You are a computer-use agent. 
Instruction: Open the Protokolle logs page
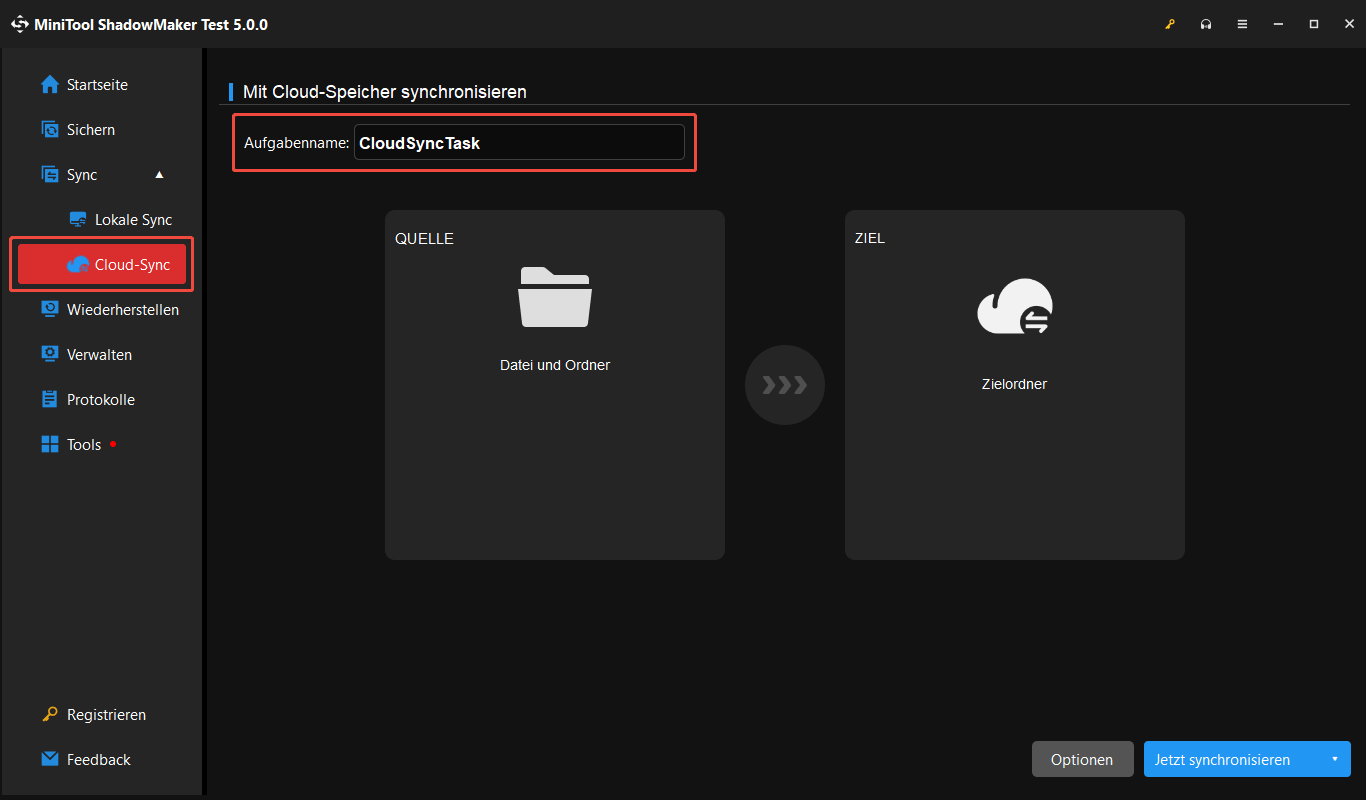pyautogui.click(x=88, y=400)
